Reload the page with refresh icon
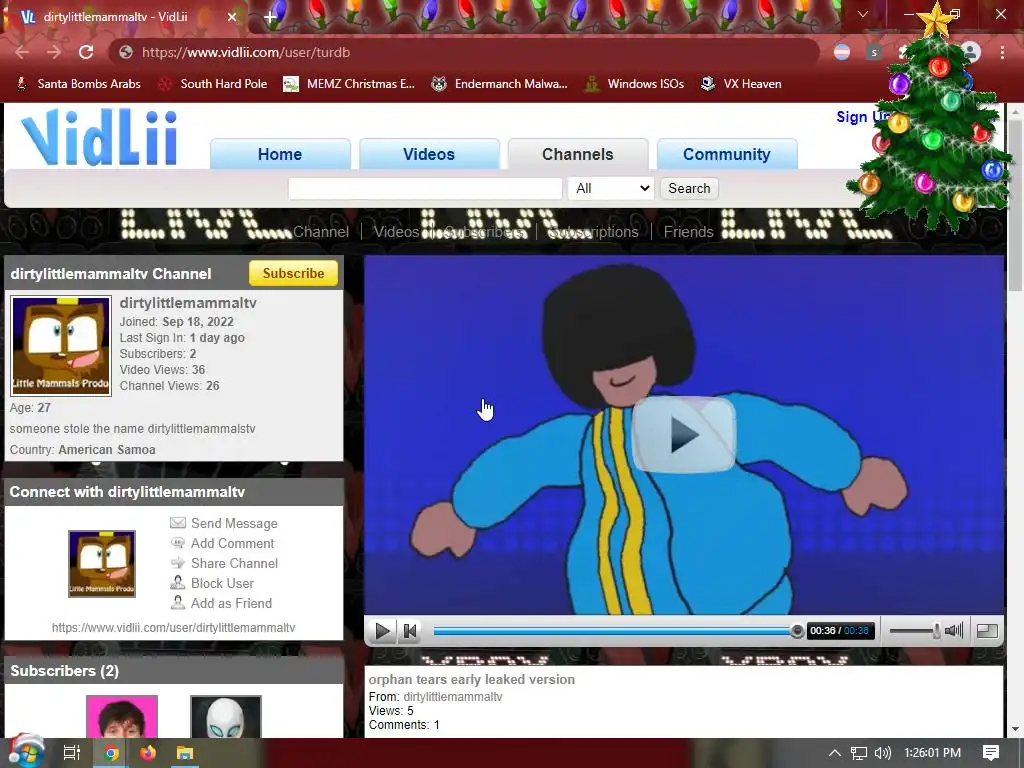Image resolution: width=1024 pixels, height=768 pixels. coord(86,52)
